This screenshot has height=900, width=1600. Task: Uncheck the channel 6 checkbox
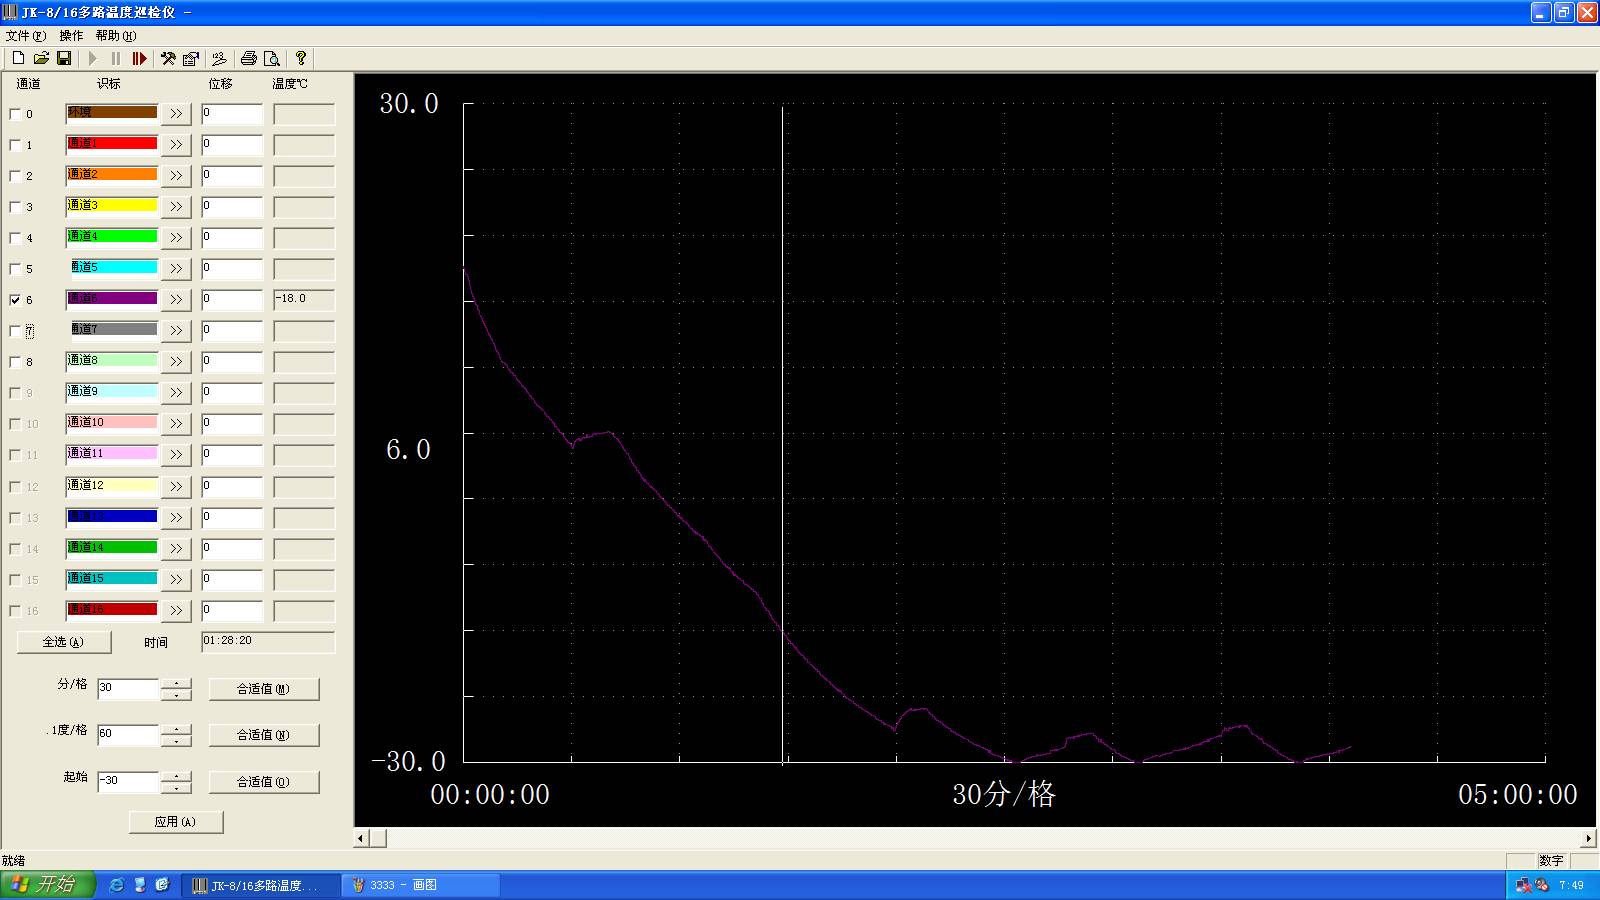pos(15,300)
